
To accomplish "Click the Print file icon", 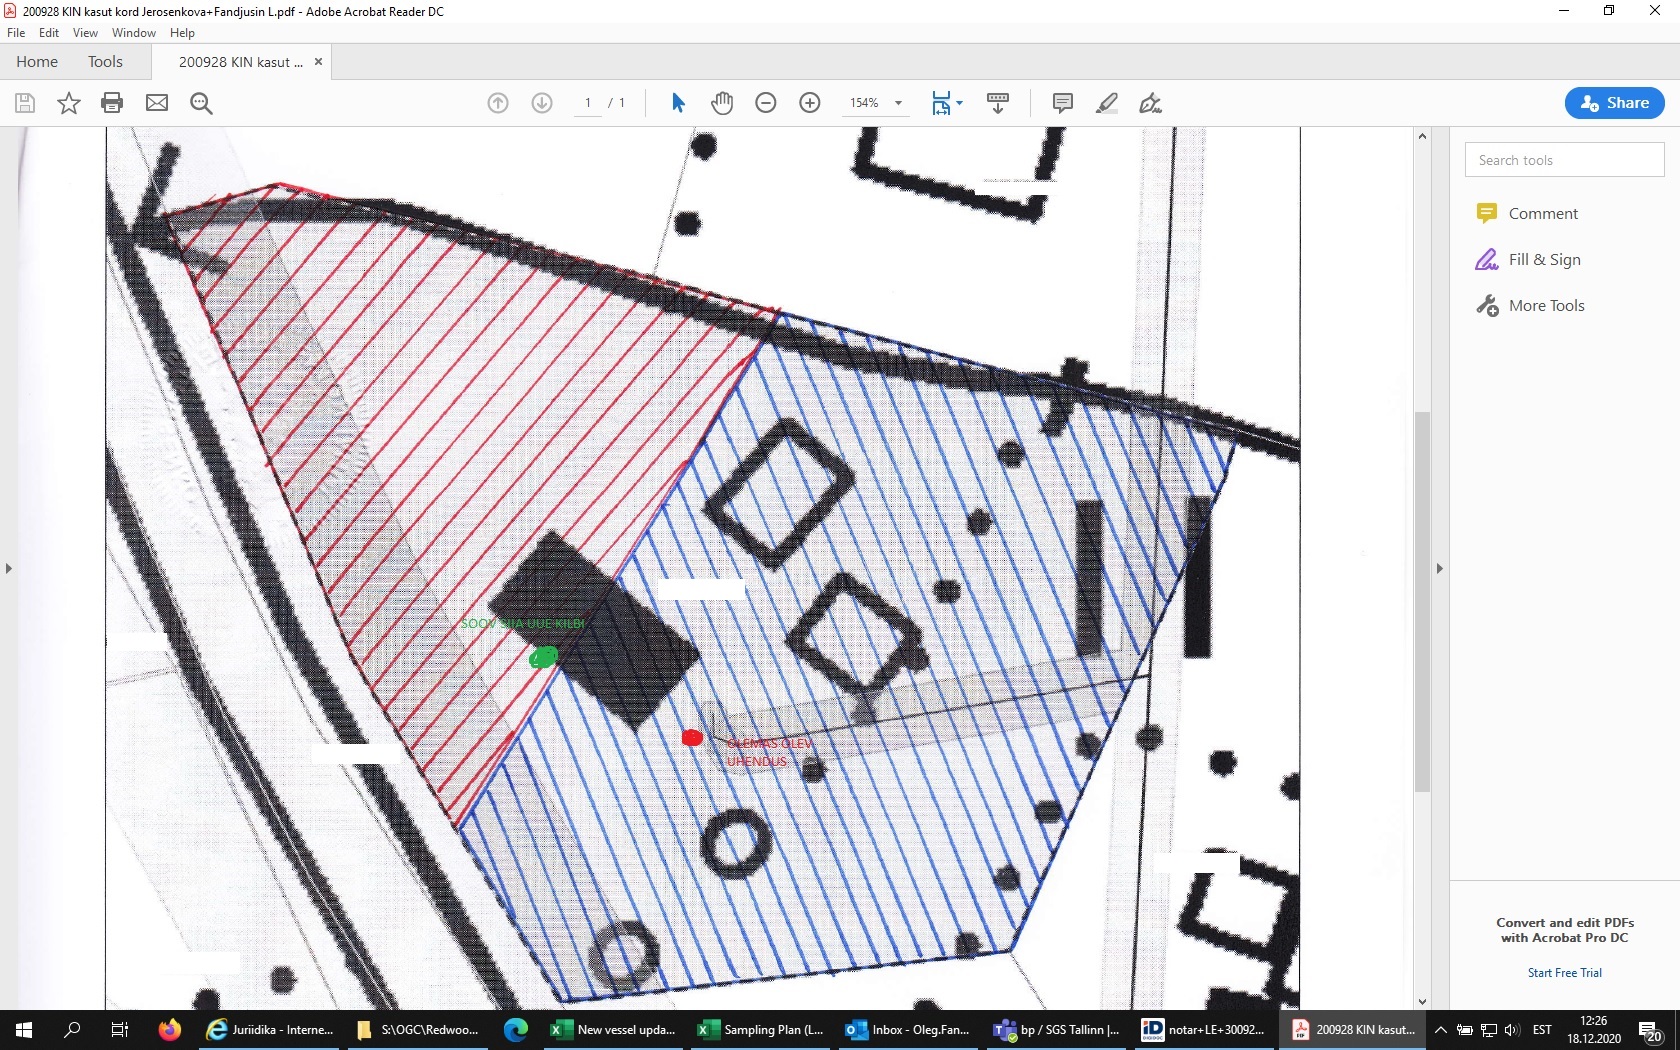I will (x=112, y=103).
